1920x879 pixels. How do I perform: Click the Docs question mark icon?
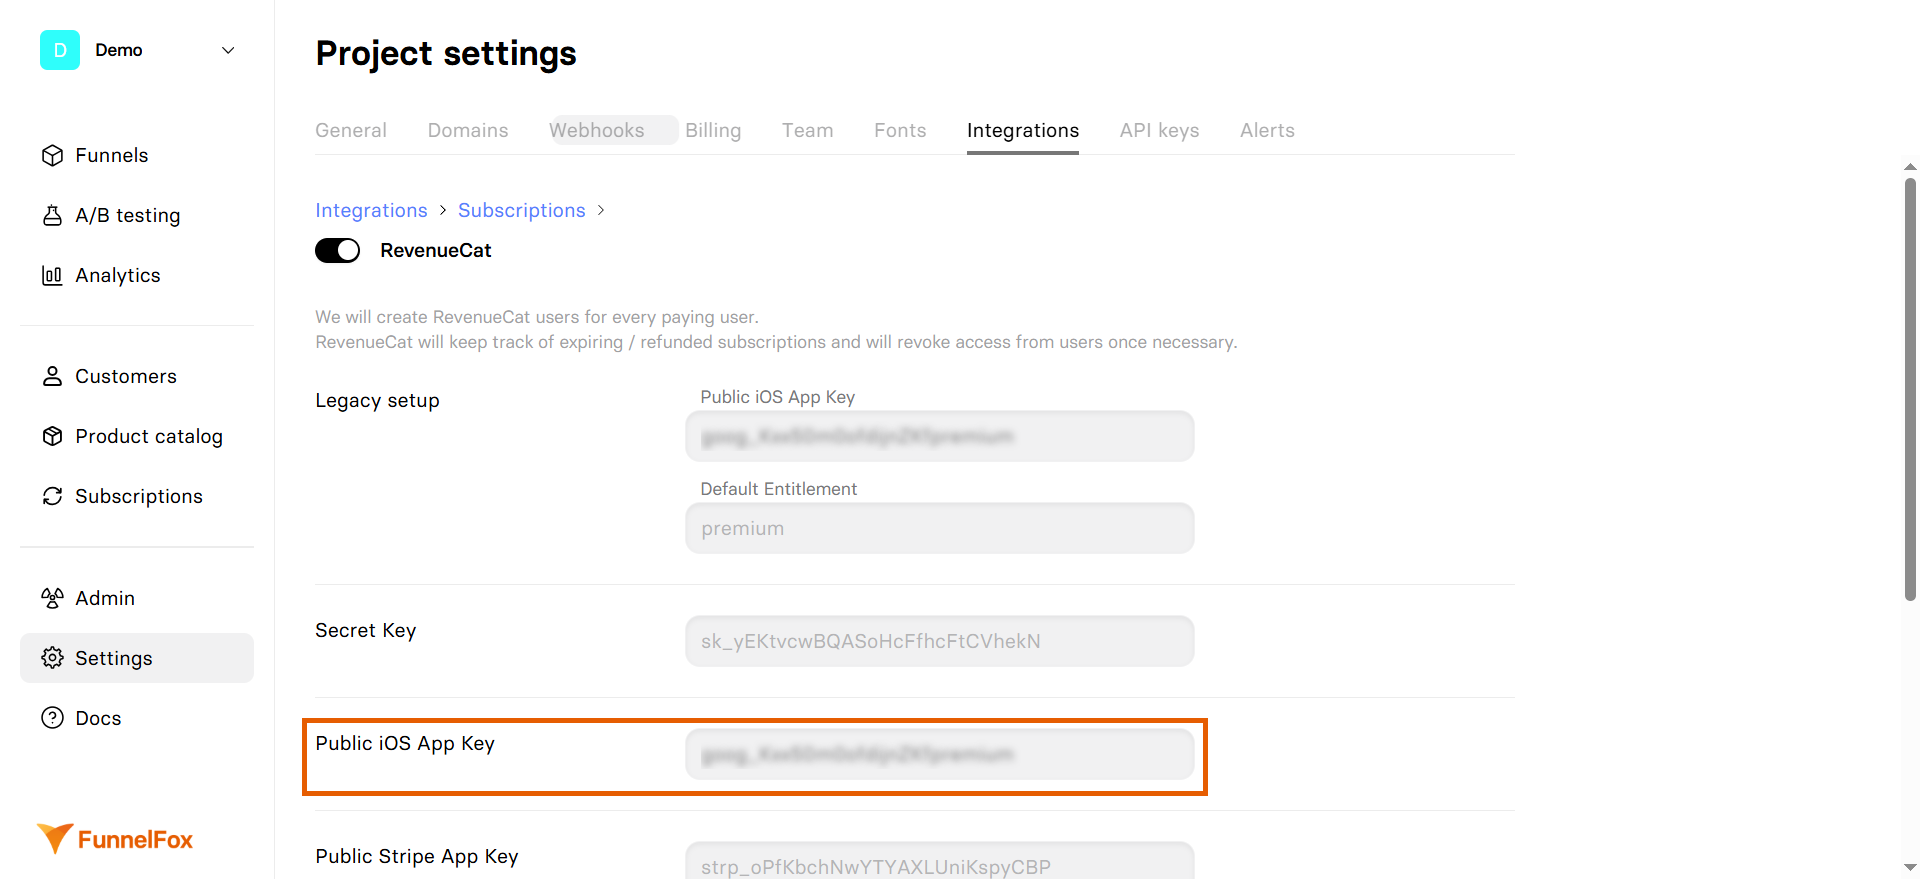click(x=52, y=718)
